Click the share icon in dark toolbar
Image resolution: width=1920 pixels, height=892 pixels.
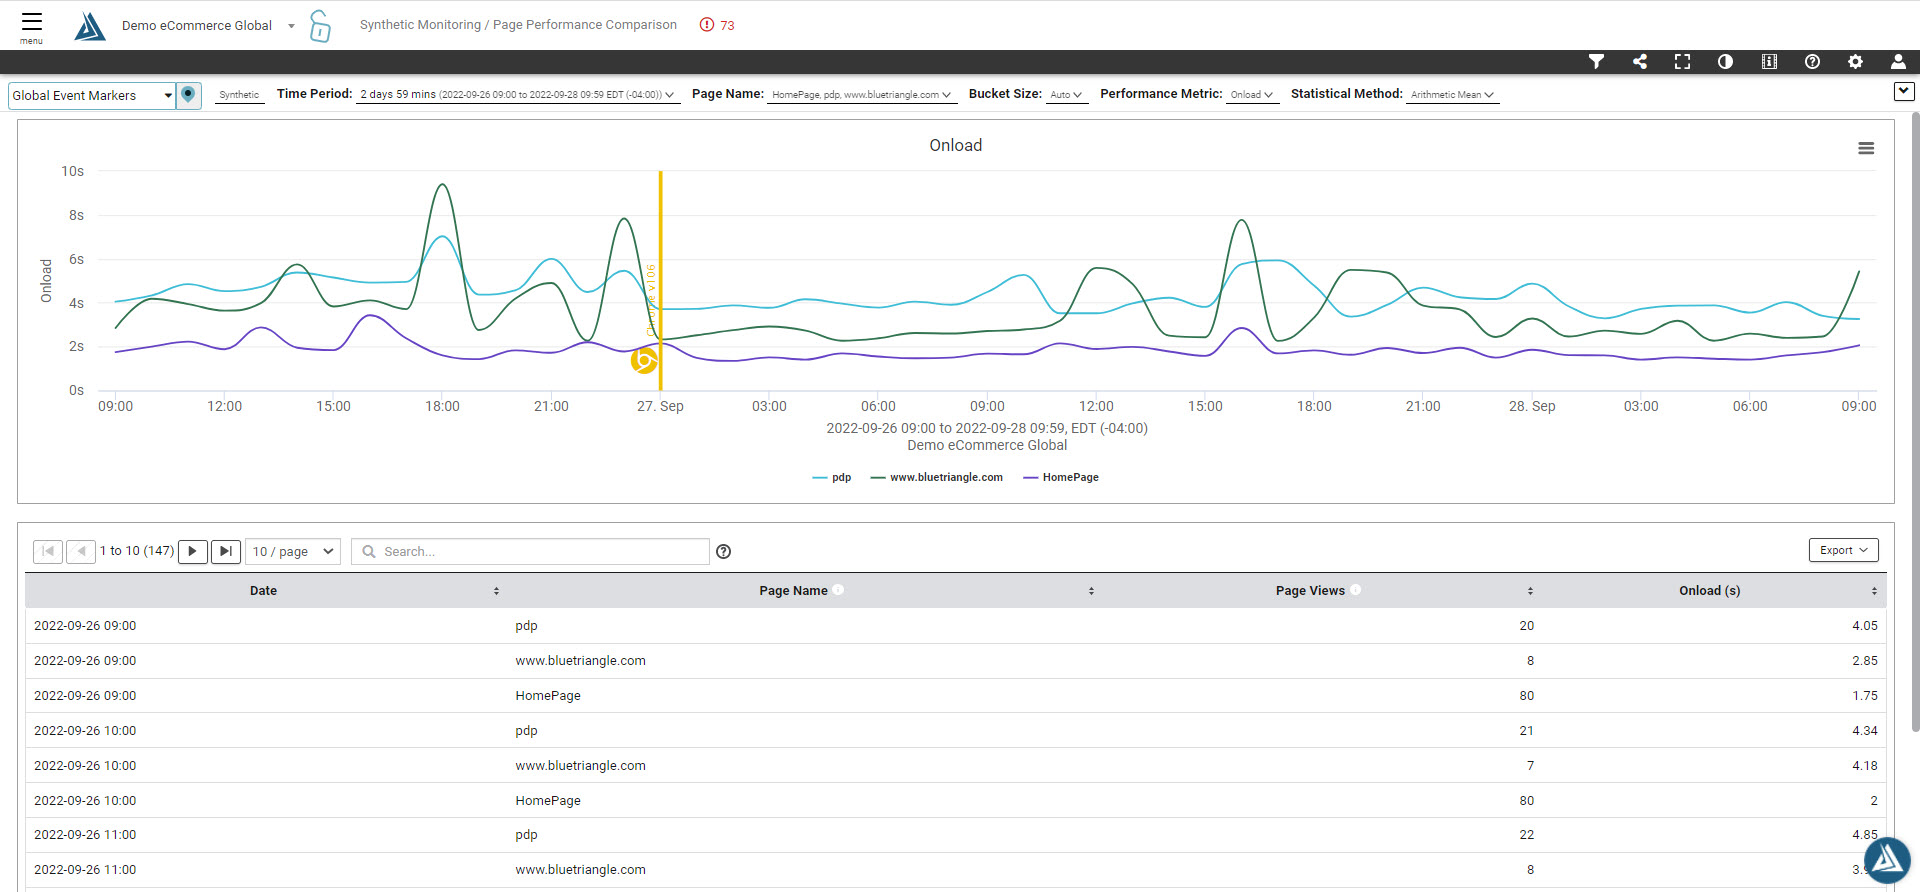click(1640, 62)
